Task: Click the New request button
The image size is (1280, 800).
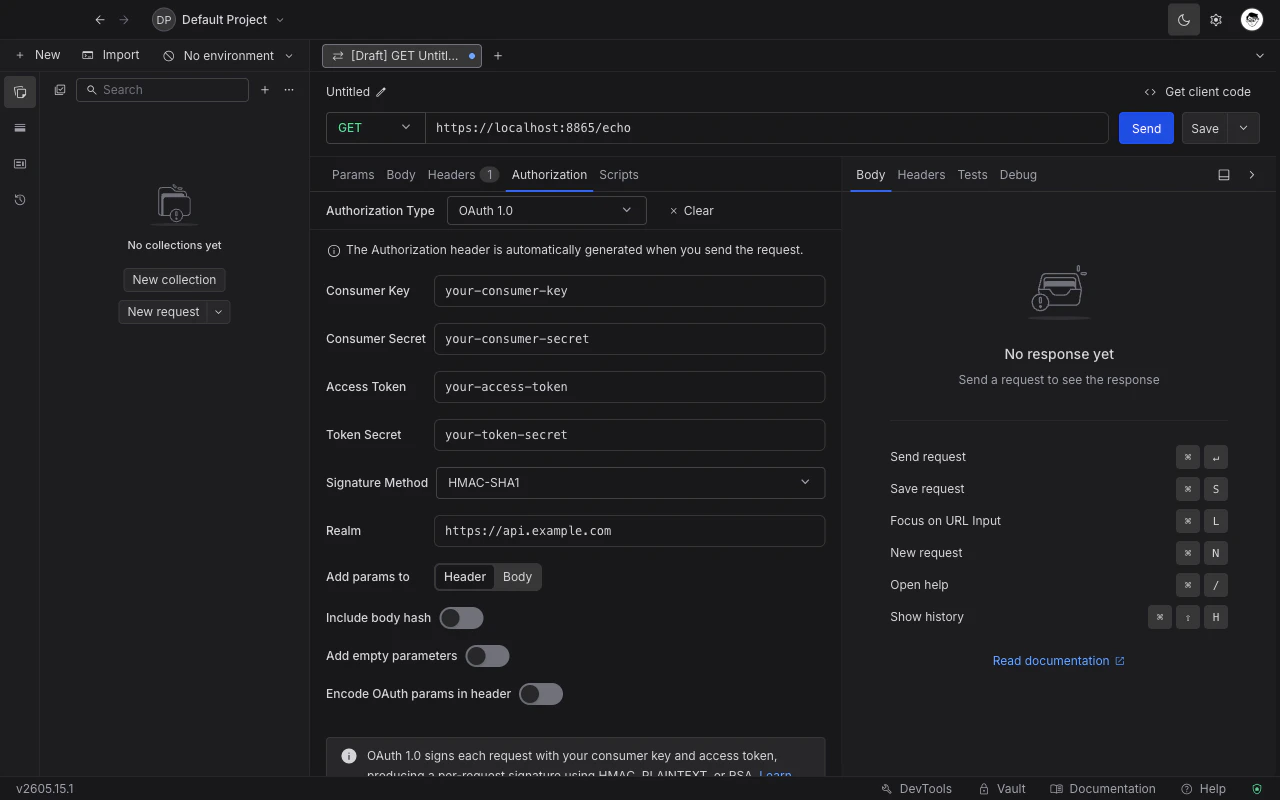Action: (x=163, y=312)
